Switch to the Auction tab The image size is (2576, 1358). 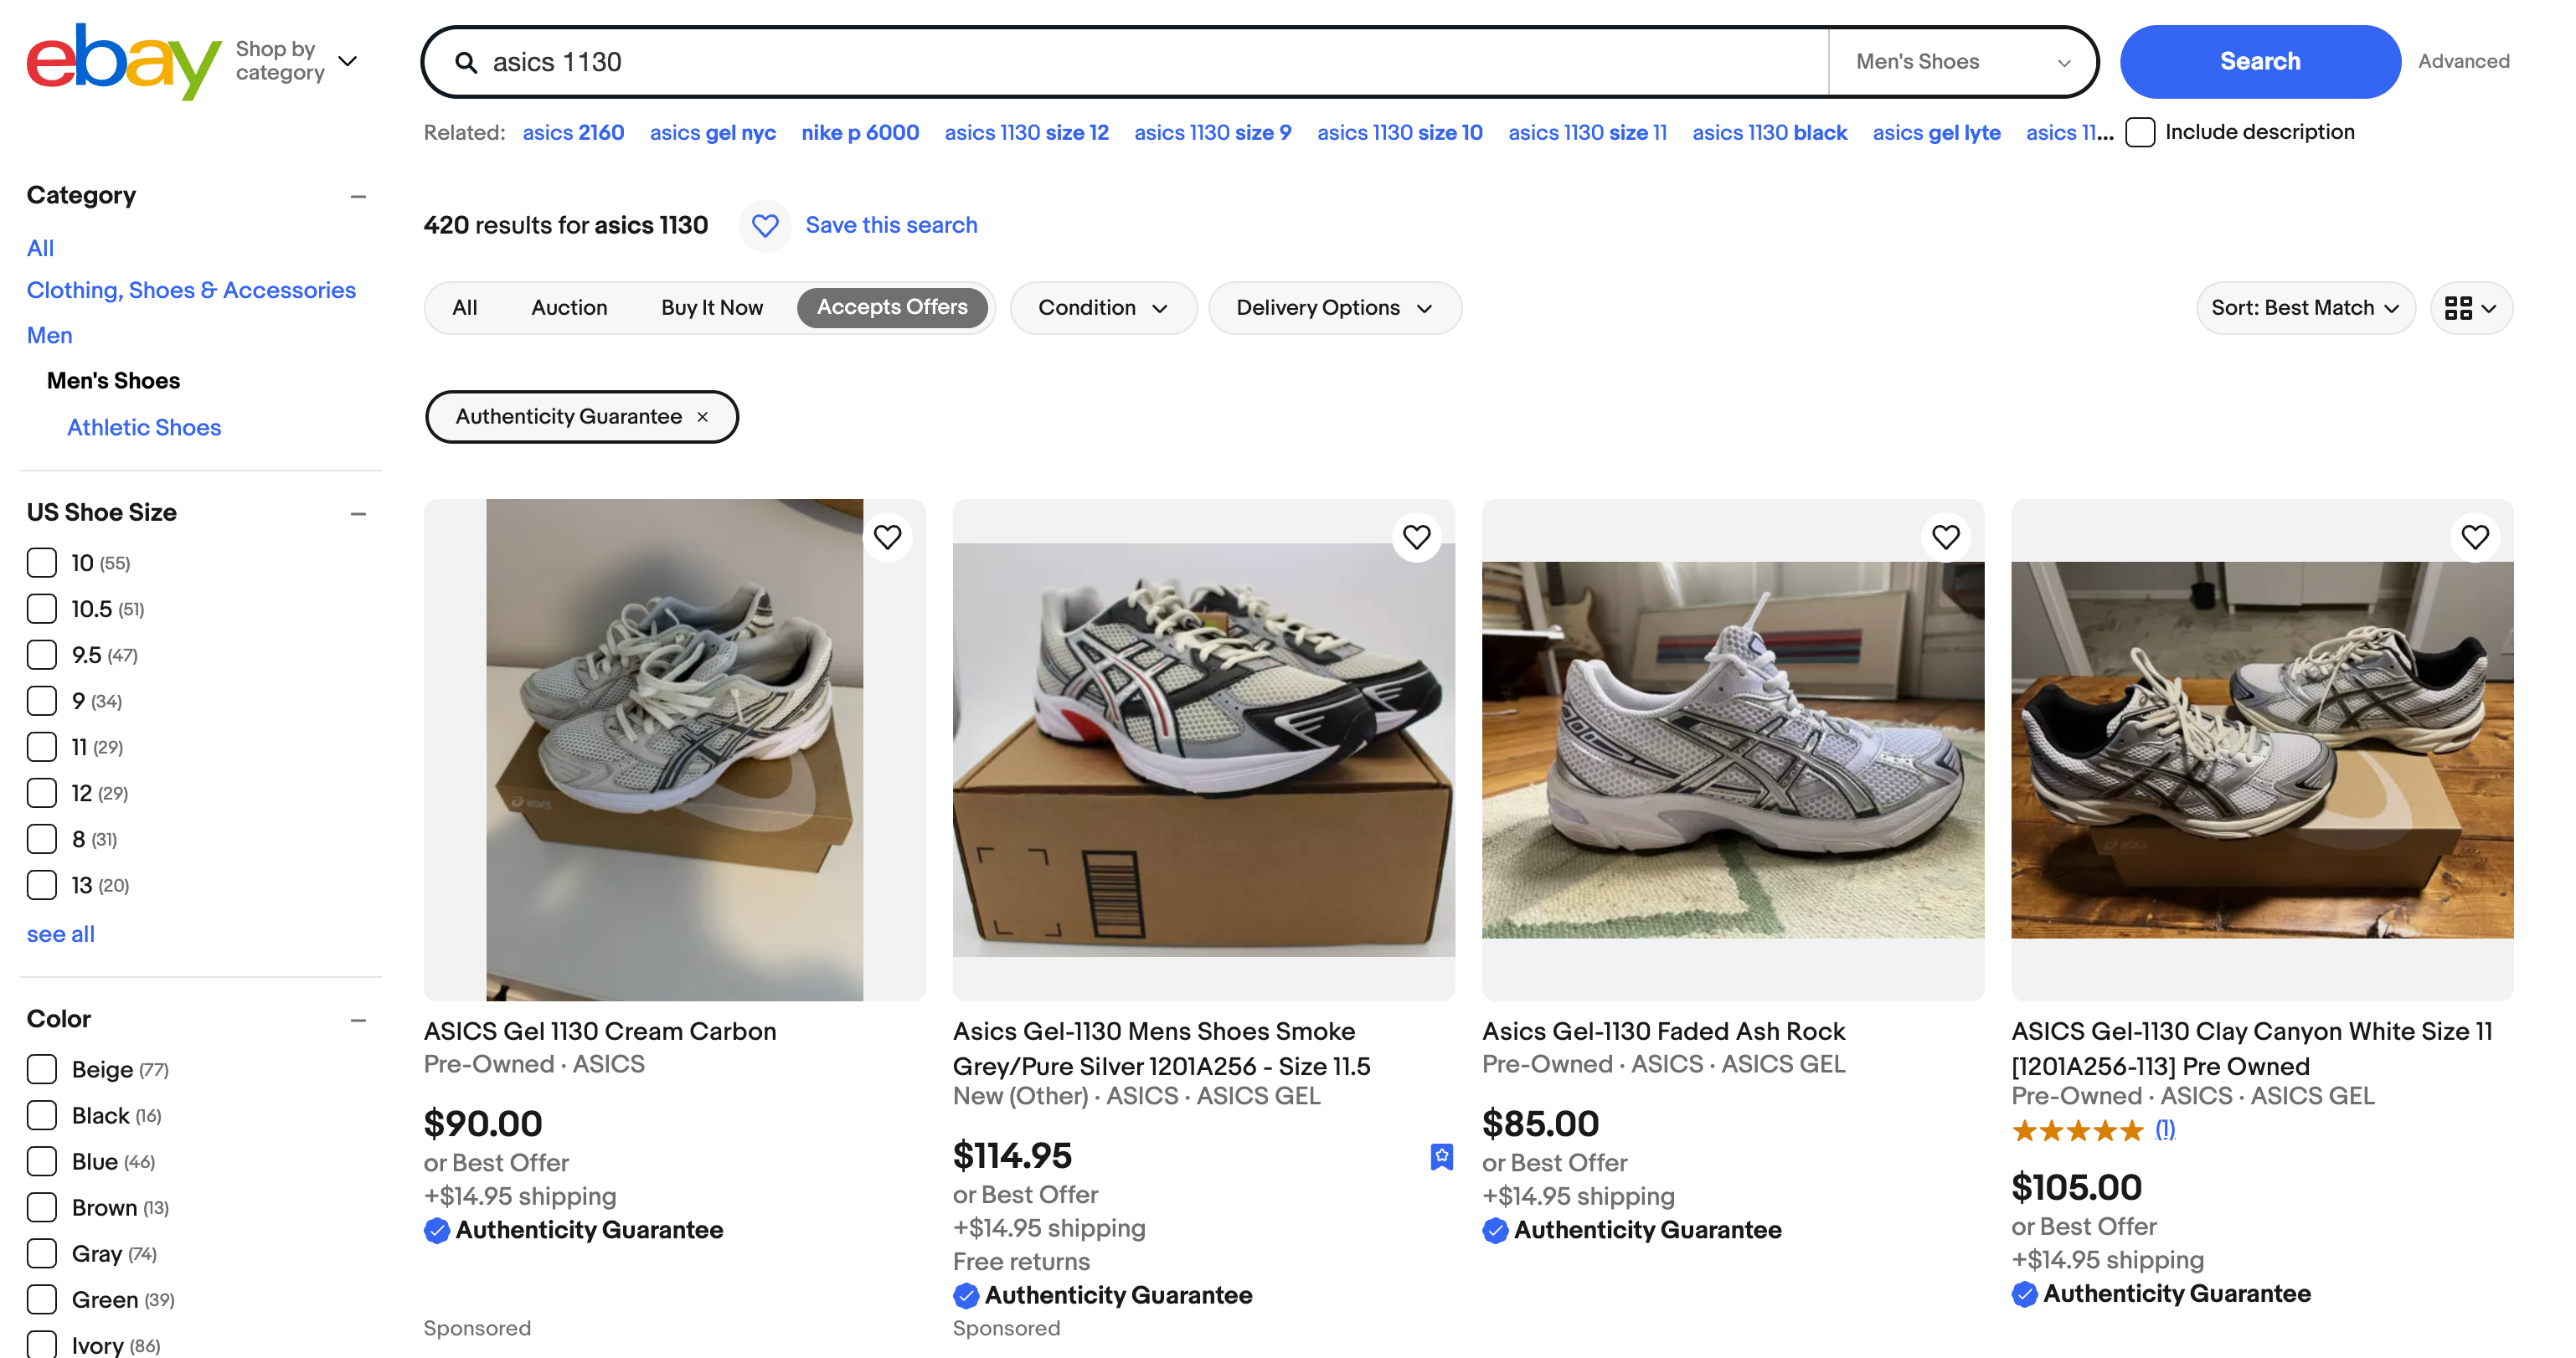(569, 308)
